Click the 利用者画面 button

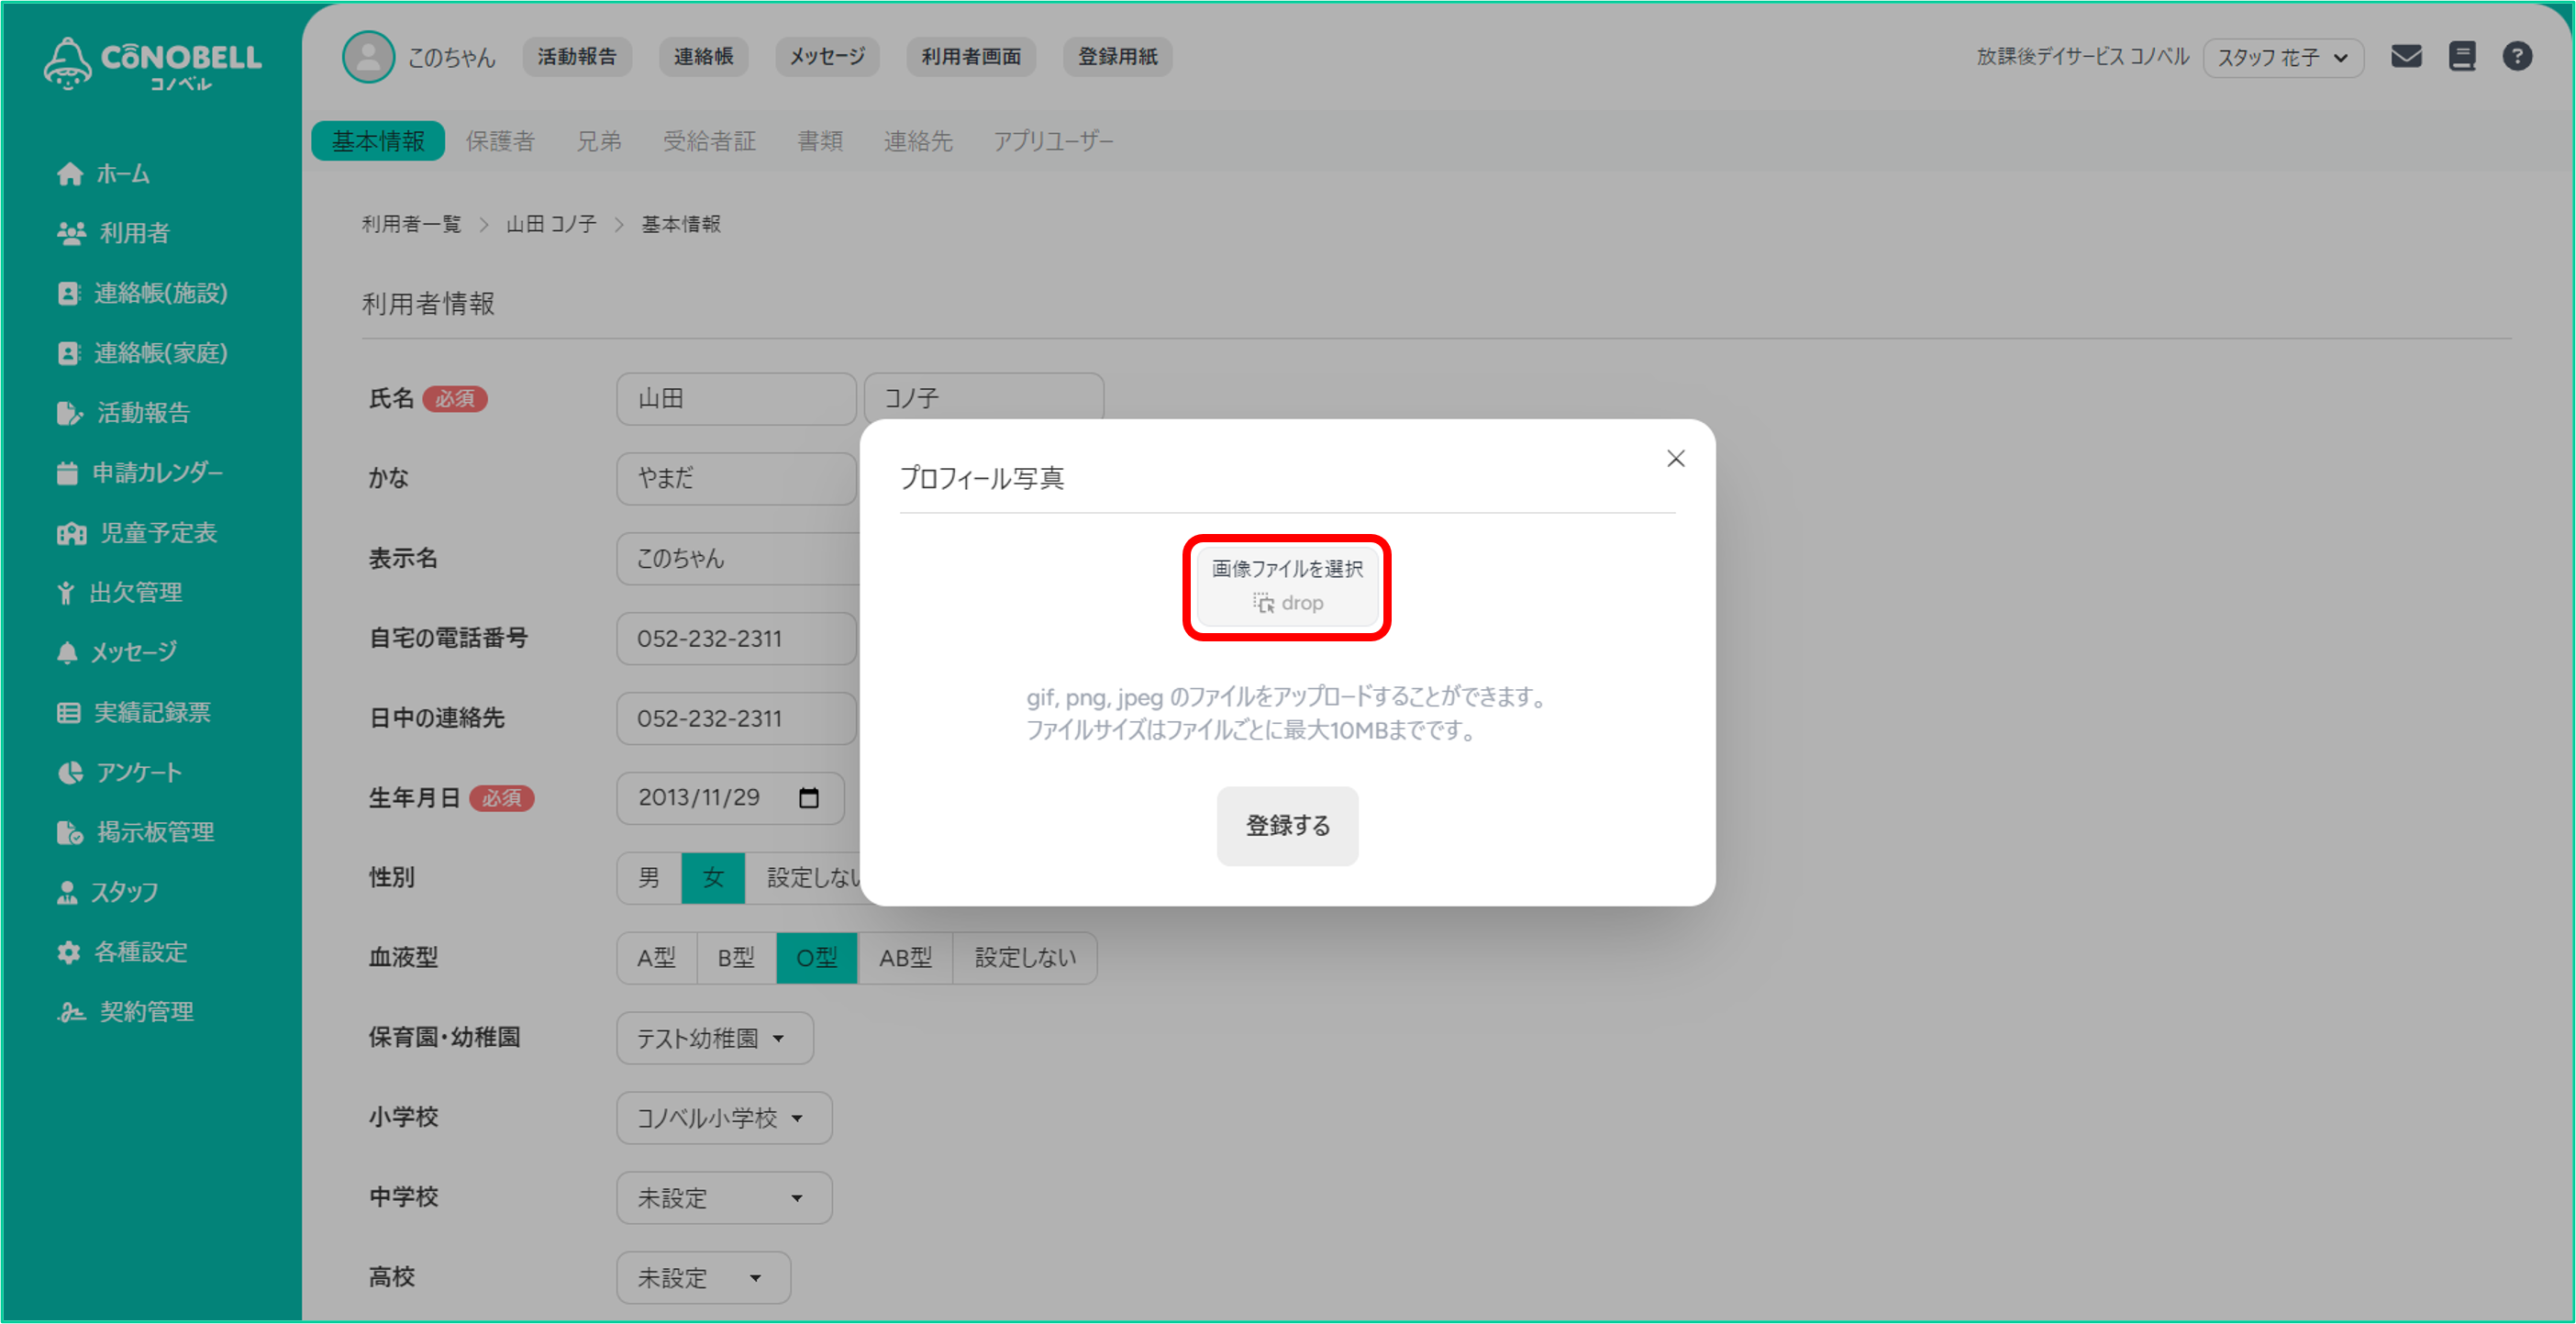971,57
